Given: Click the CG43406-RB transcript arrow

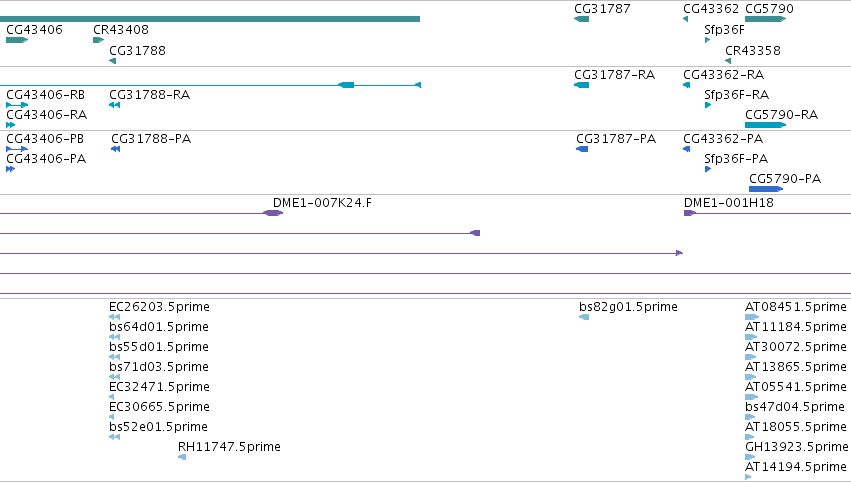Looking at the screenshot, I should (17, 105).
